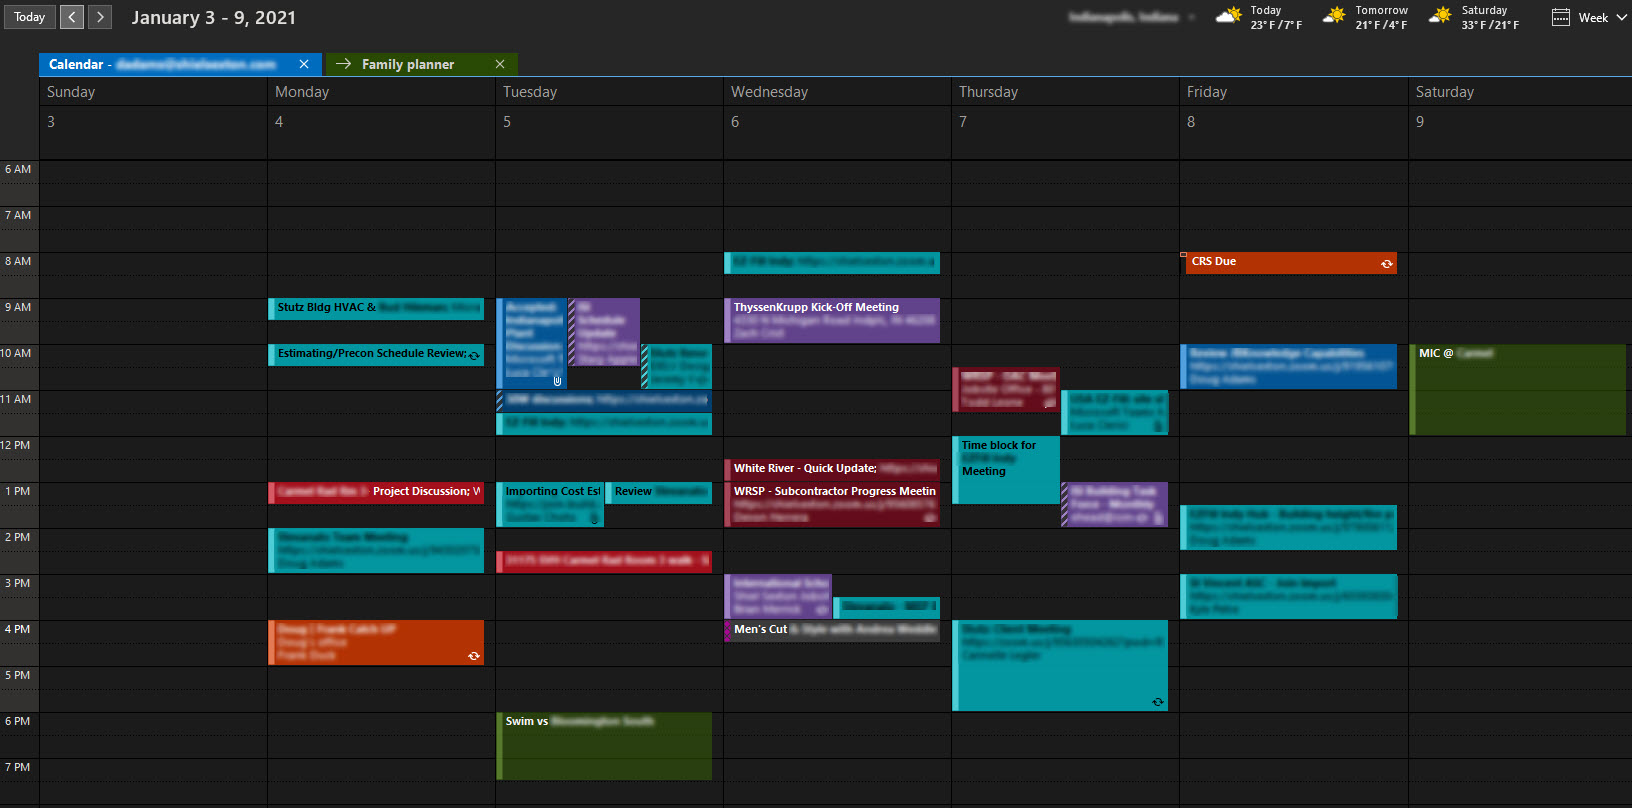Click the Men's Cut appointment on Wednesday

tap(832, 630)
